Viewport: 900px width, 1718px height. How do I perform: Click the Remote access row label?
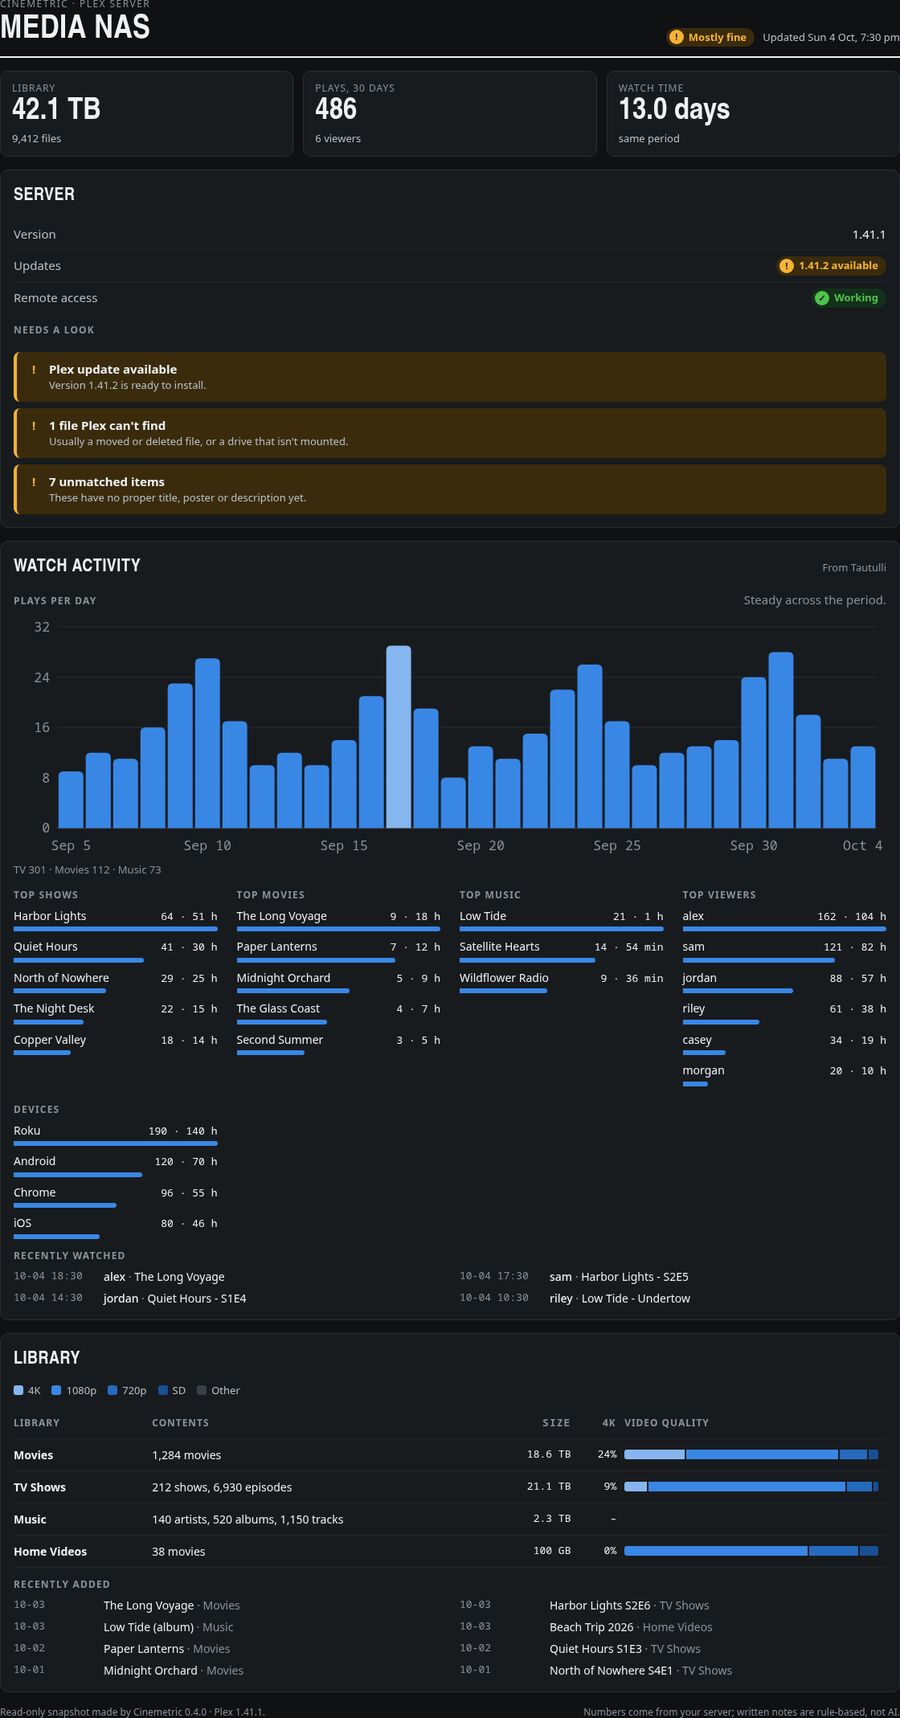coord(56,298)
